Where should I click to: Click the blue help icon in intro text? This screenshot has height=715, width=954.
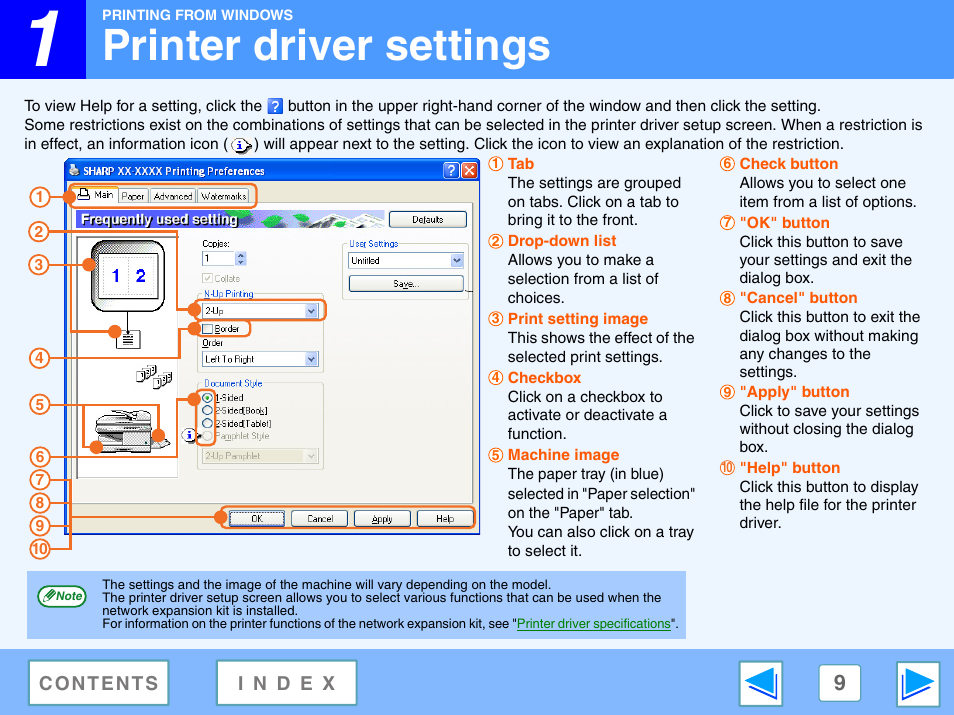coord(275,106)
